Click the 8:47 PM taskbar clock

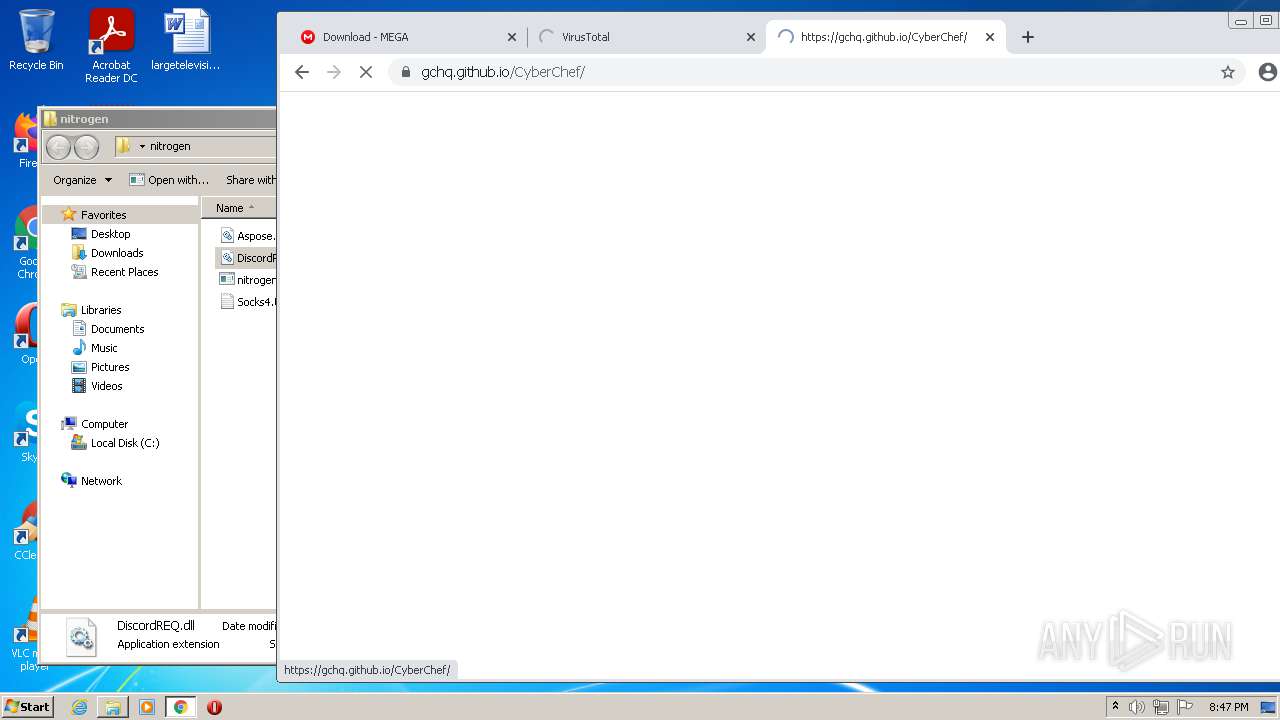click(x=1228, y=707)
